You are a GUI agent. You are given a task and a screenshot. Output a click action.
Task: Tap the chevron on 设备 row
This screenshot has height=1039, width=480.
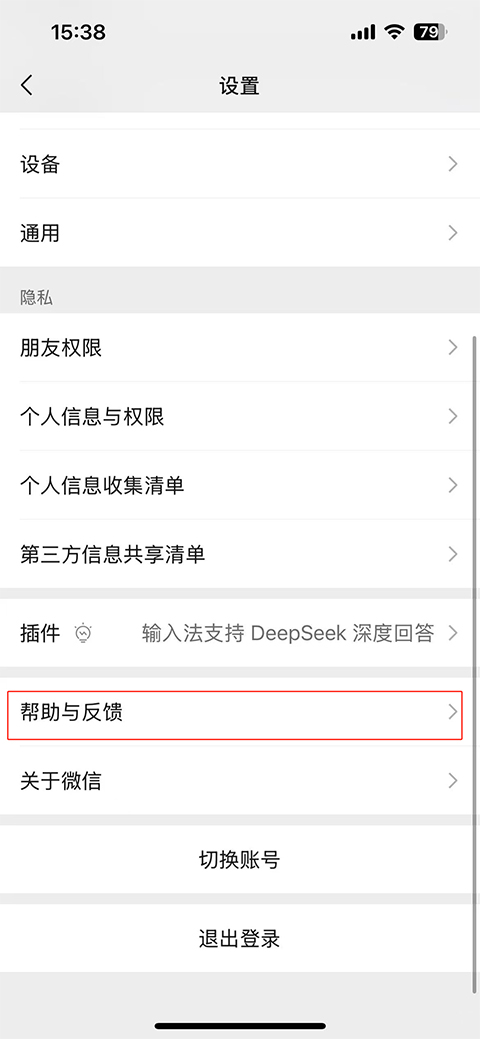[x=453, y=164]
